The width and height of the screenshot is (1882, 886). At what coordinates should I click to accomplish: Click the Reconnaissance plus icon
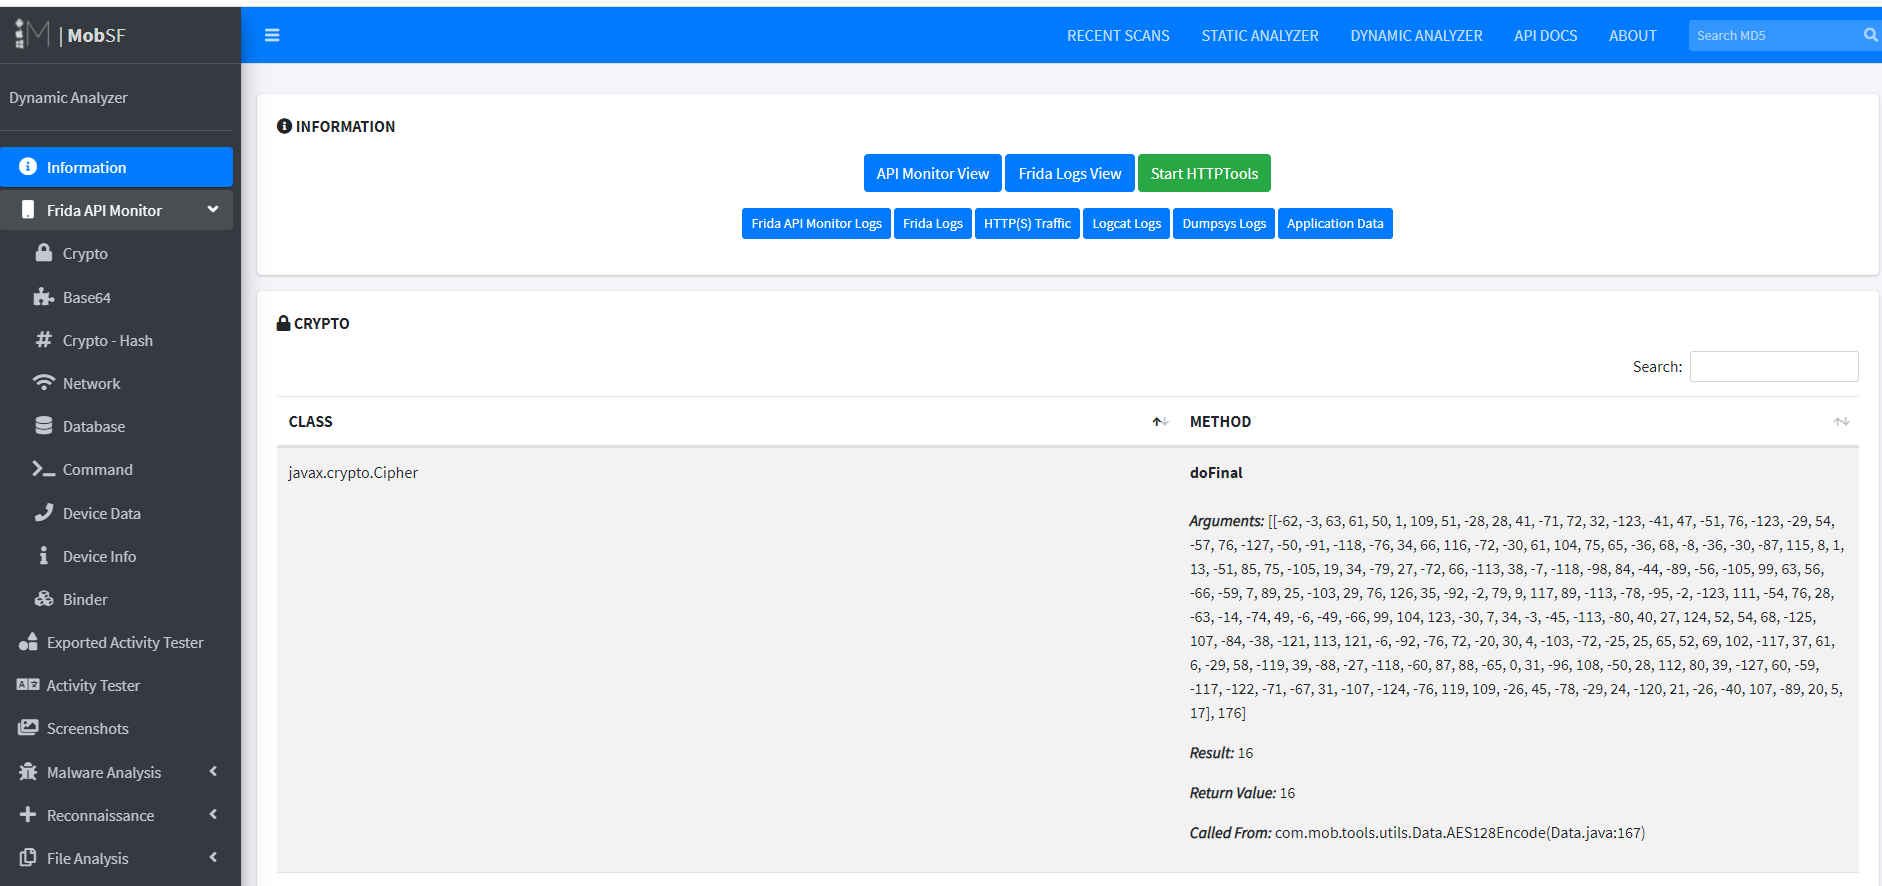(28, 815)
